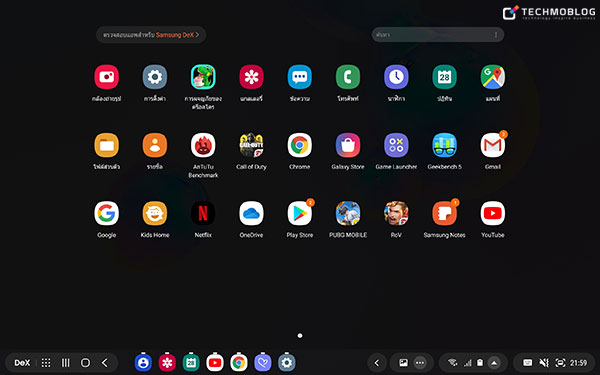600x375 pixels.
Task: Click the battery status icon
Action: (x=480, y=363)
